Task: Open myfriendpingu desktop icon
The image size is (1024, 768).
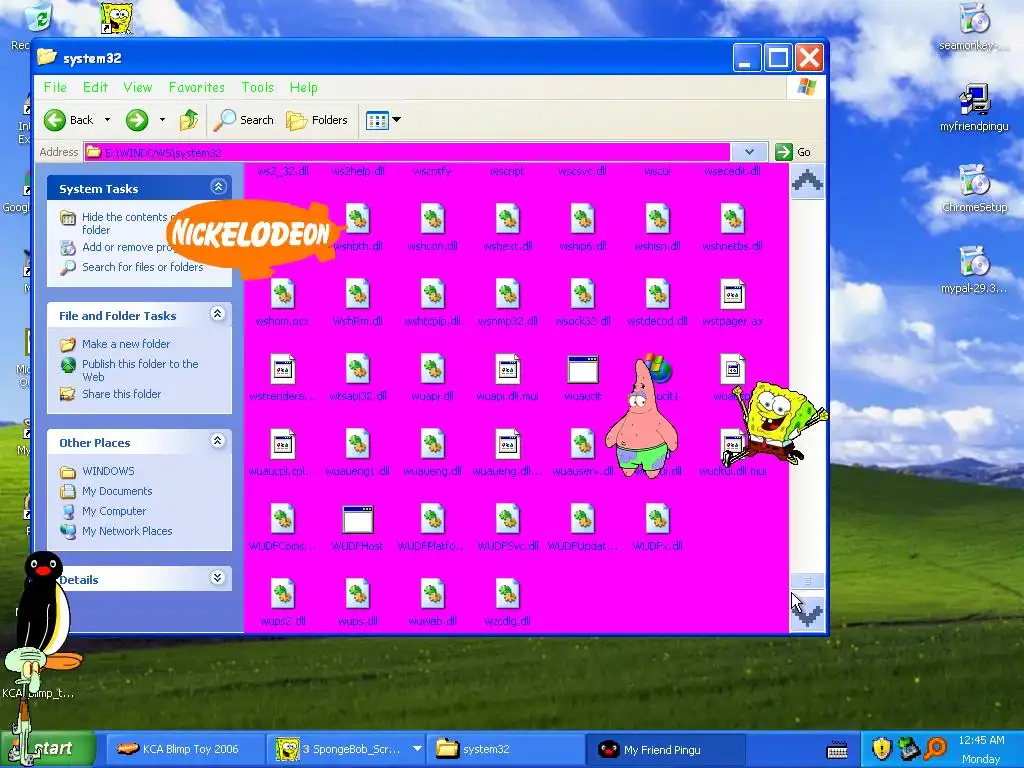Action: (x=974, y=108)
